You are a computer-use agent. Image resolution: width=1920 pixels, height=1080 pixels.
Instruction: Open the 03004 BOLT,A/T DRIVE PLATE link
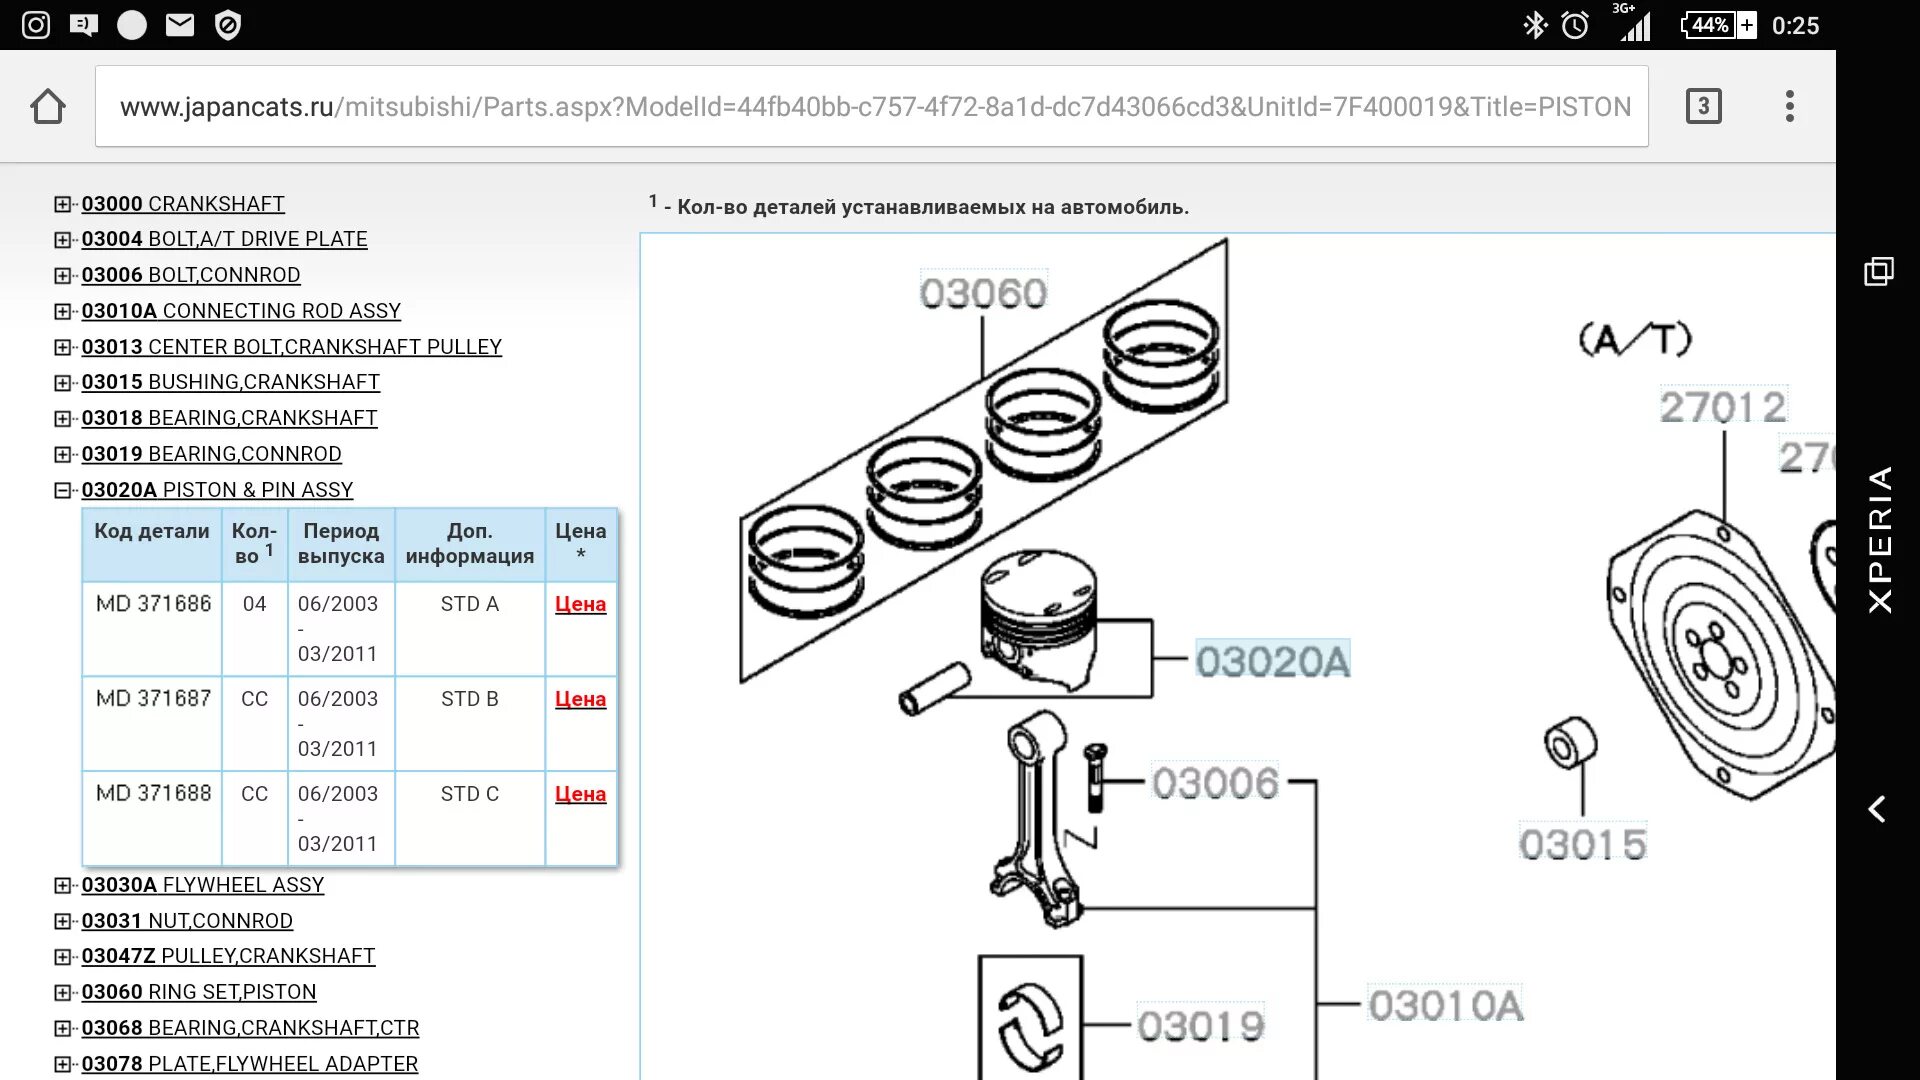224,239
